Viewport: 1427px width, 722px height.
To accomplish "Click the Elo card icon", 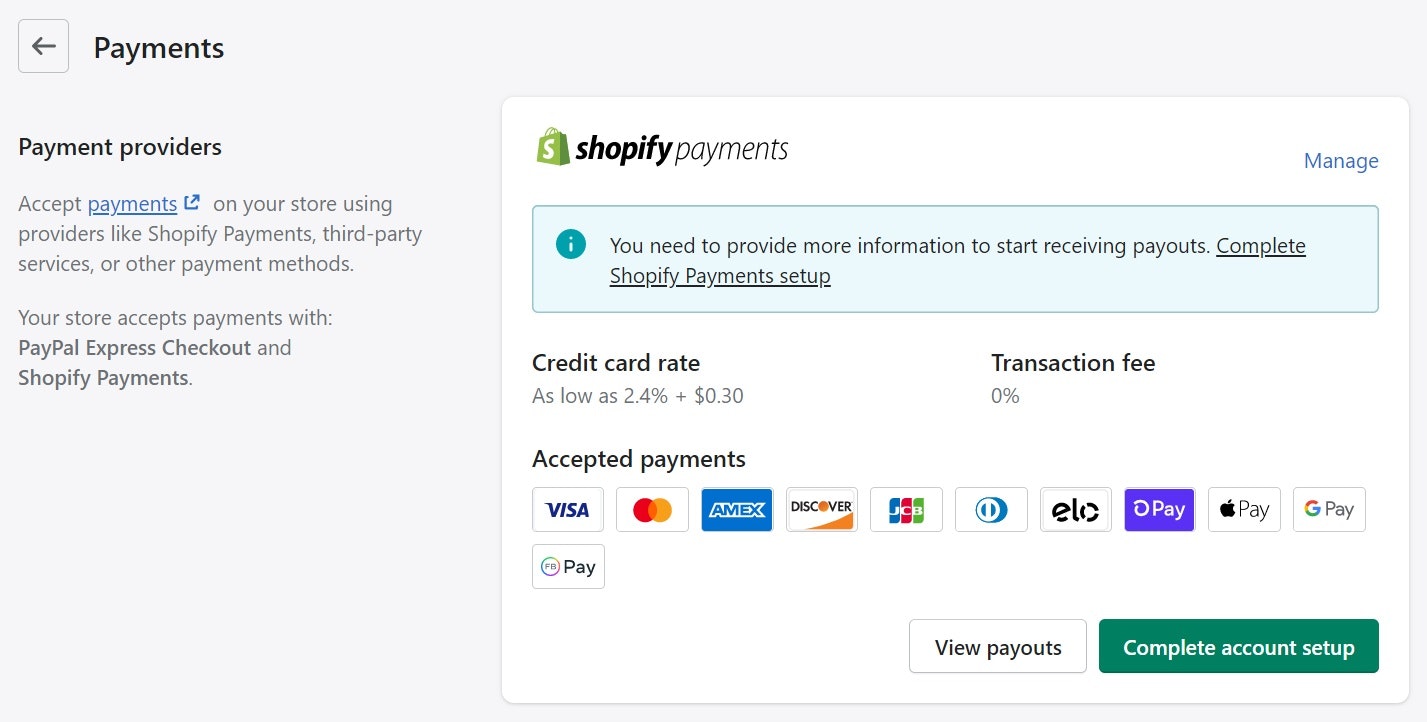I will coord(1075,510).
